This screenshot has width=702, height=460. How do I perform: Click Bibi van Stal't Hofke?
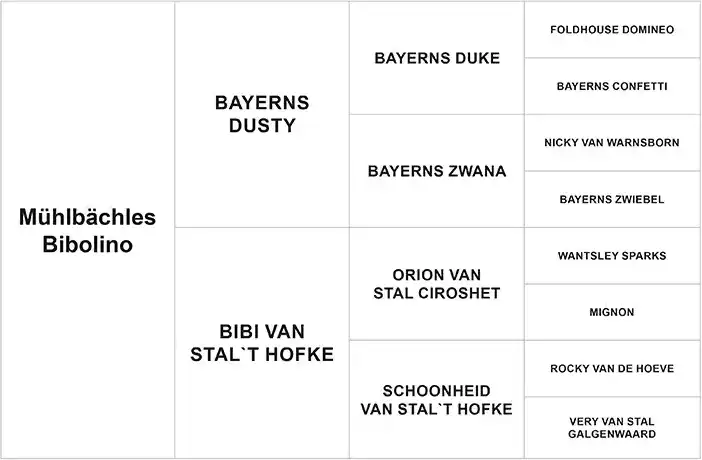262,342
